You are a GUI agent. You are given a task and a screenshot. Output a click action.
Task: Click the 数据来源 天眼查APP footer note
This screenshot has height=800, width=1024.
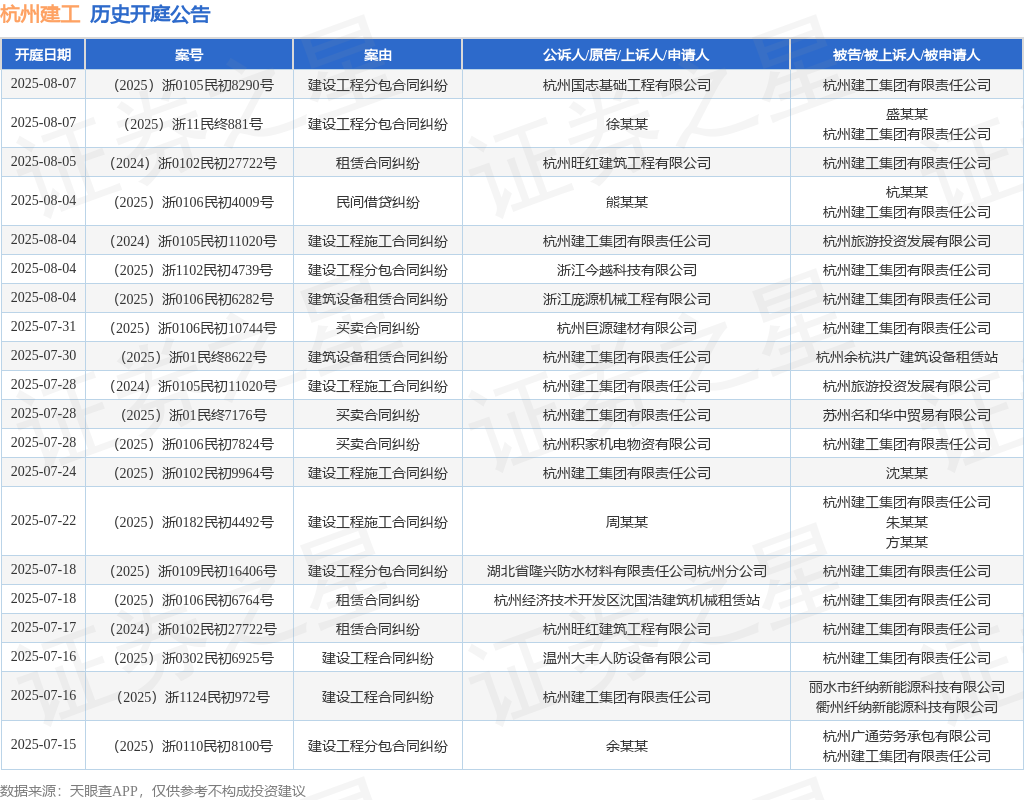(x=153, y=792)
